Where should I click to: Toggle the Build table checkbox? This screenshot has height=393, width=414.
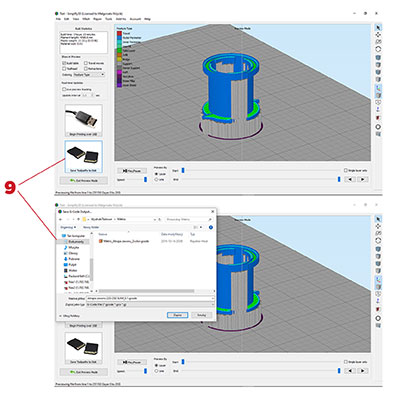pos(64,63)
